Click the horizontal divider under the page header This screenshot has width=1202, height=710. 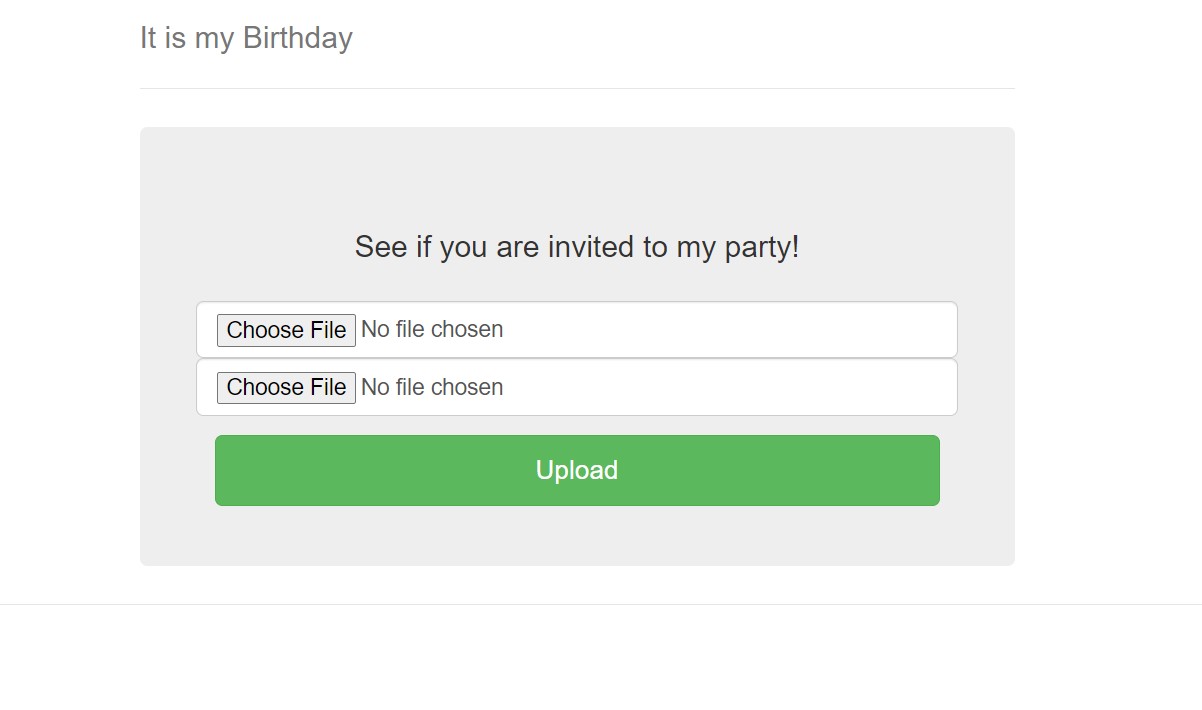coord(577,88)
